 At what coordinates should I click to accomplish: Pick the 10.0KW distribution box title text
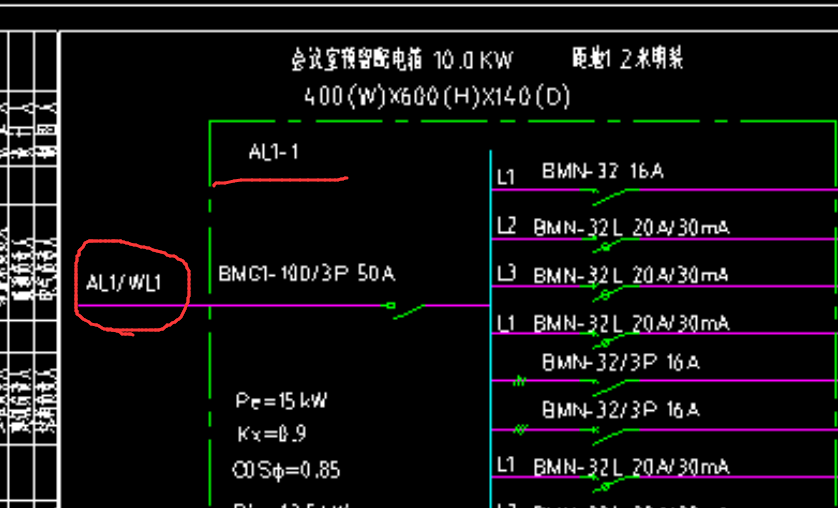(x=402, y=60)
